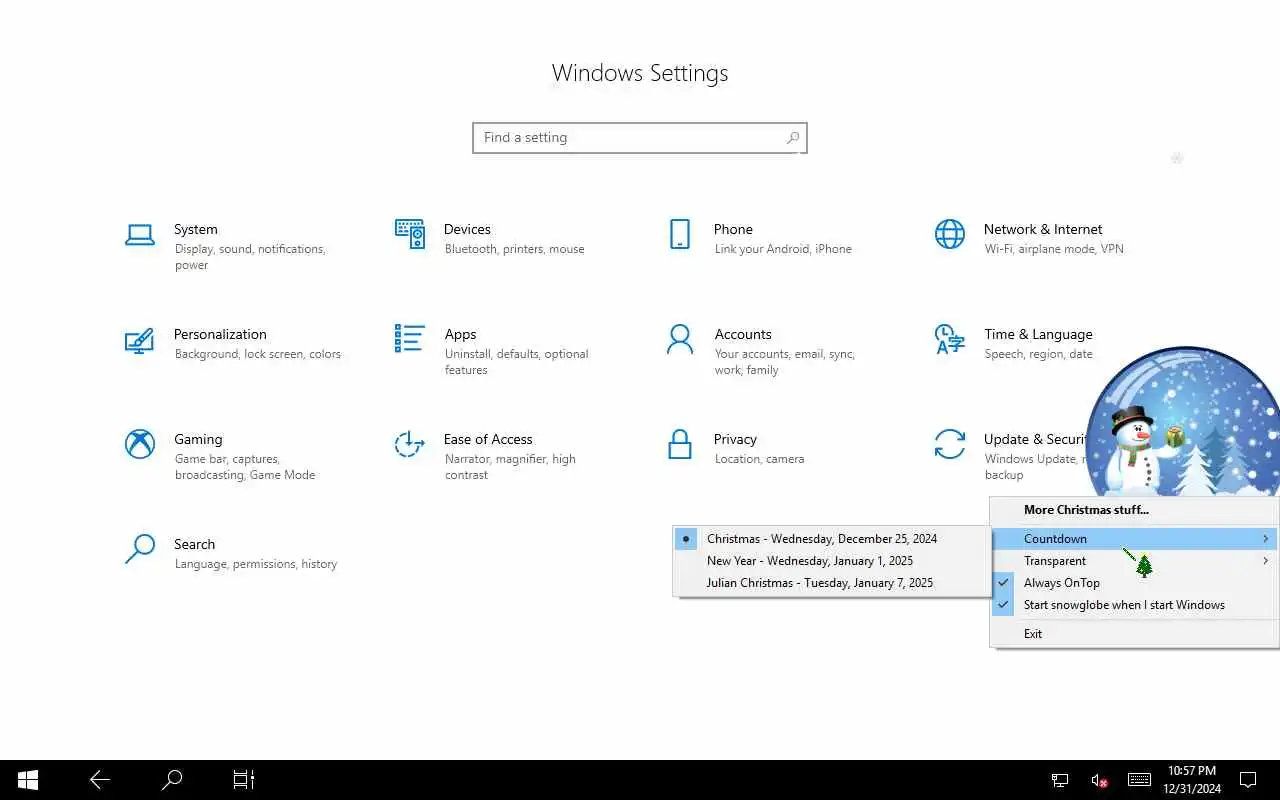This screenshot has width=1280, height=800.
Task: Click 'Language, permissions, history' description
Action: tap(256, 564)
